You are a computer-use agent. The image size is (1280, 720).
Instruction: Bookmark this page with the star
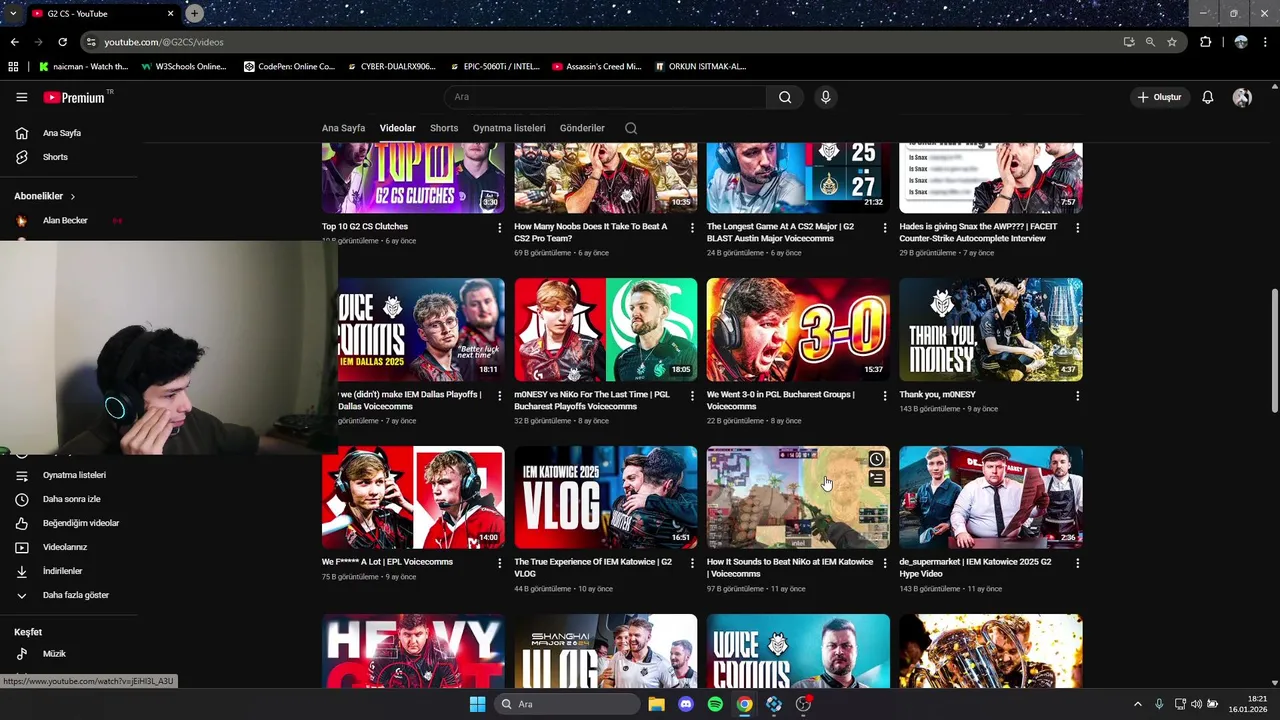1172,42
